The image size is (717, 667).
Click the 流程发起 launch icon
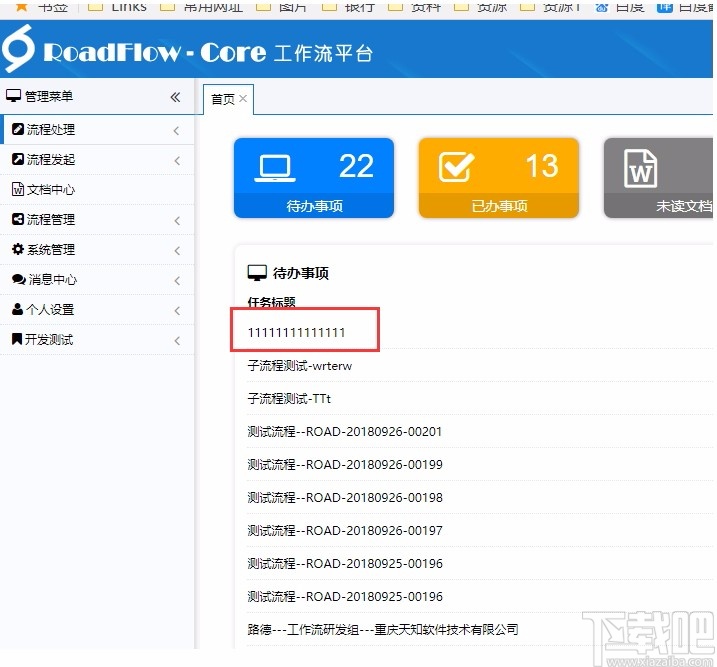pyautogui.click(x=18, y=159)
